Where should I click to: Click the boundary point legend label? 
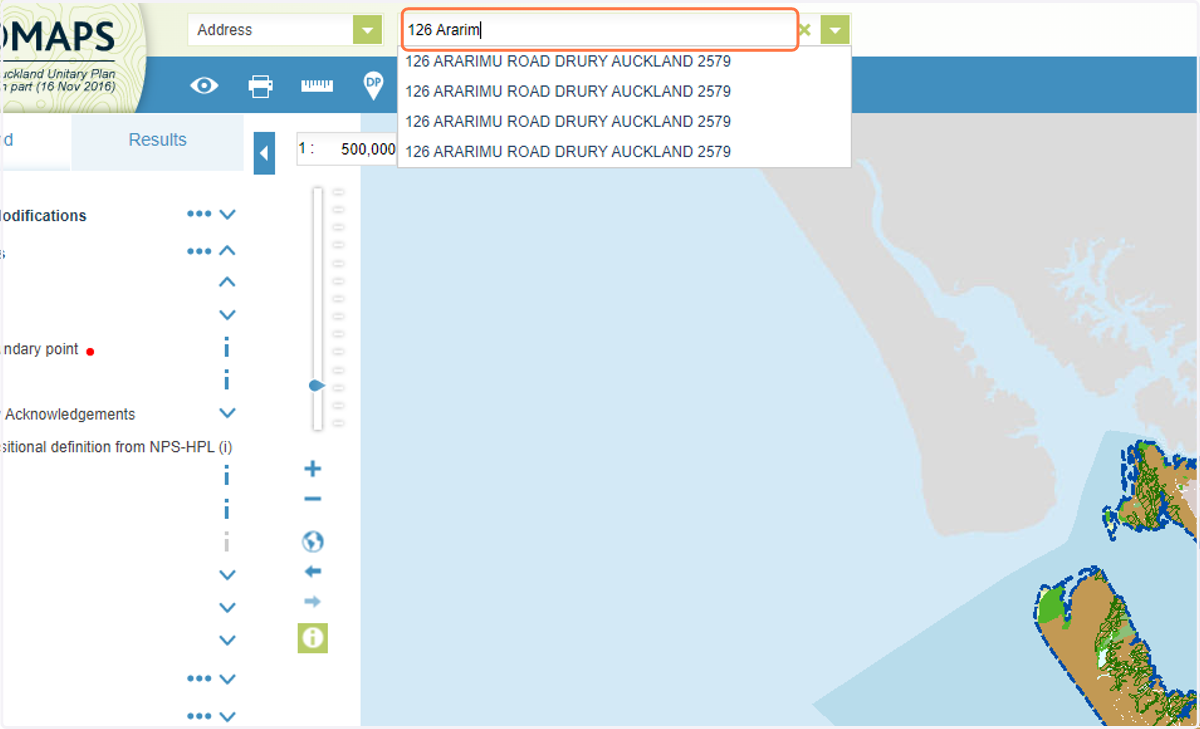[x=39, y=349]
